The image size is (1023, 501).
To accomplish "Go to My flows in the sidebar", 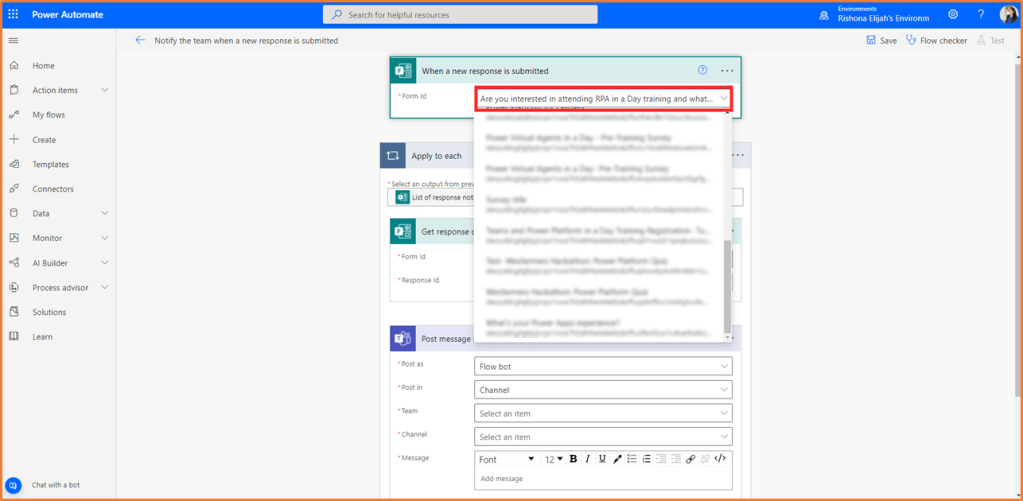I will click(x=48, y=115).
